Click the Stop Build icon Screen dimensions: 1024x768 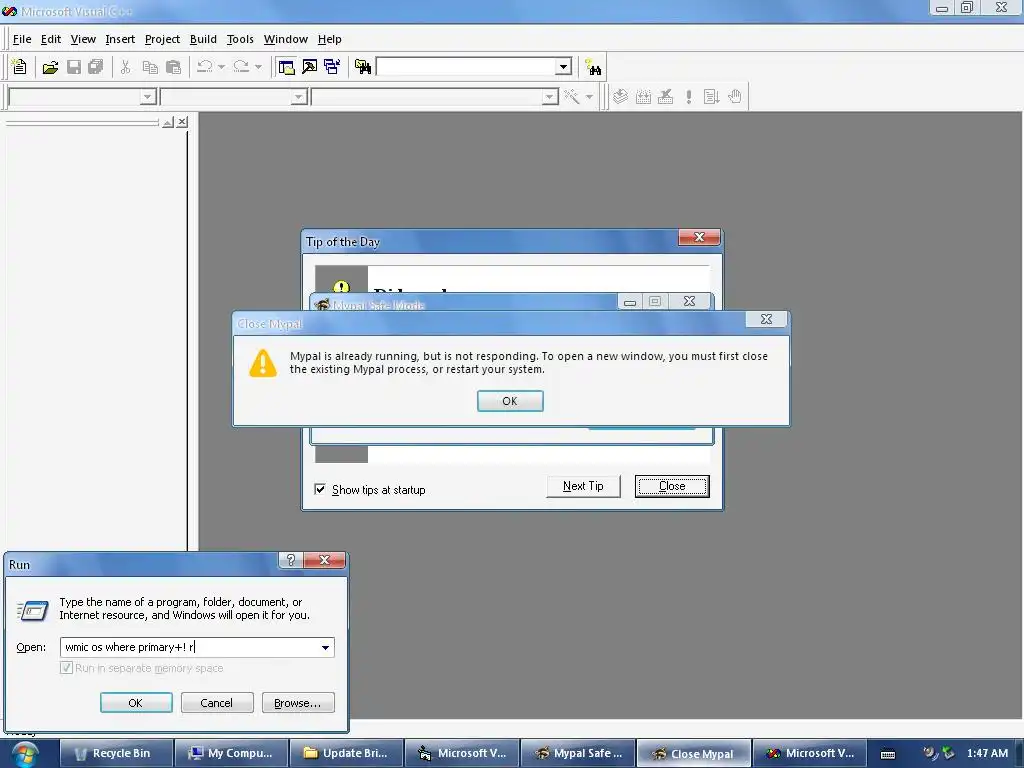[x=665, y=97]
